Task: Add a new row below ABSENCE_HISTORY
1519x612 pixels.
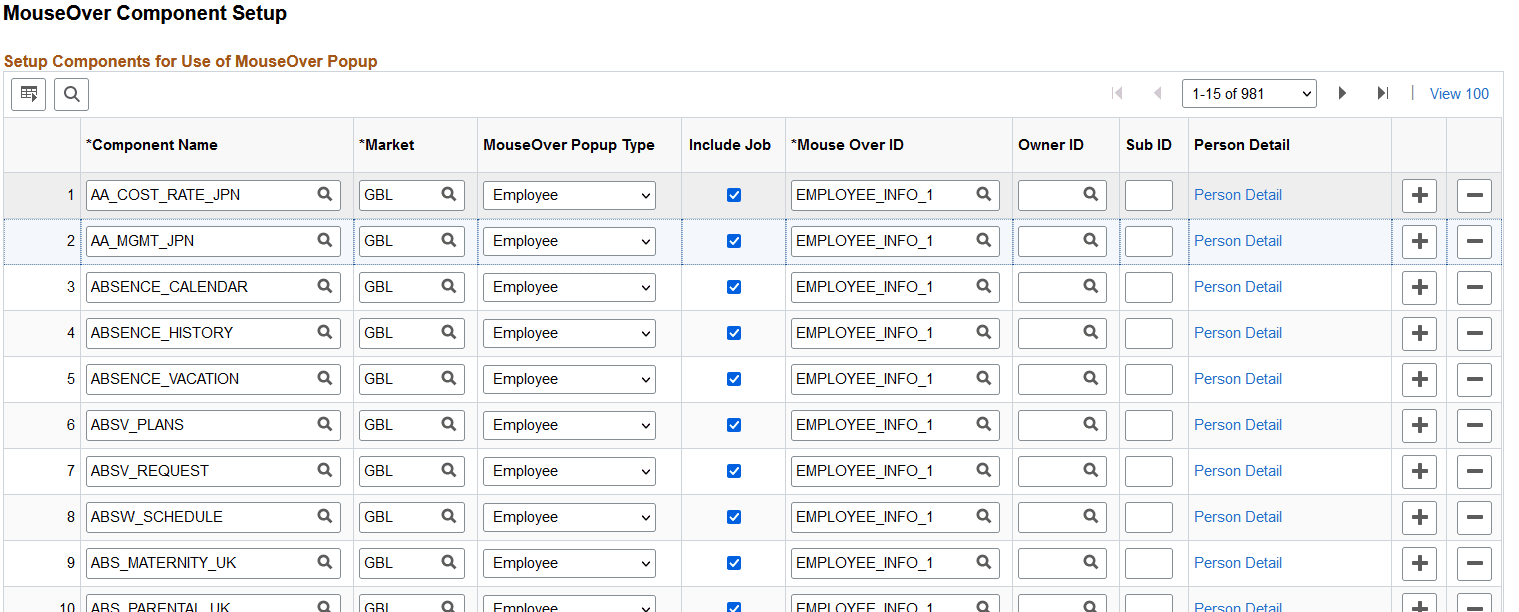Action: (x=1419, y=333)
